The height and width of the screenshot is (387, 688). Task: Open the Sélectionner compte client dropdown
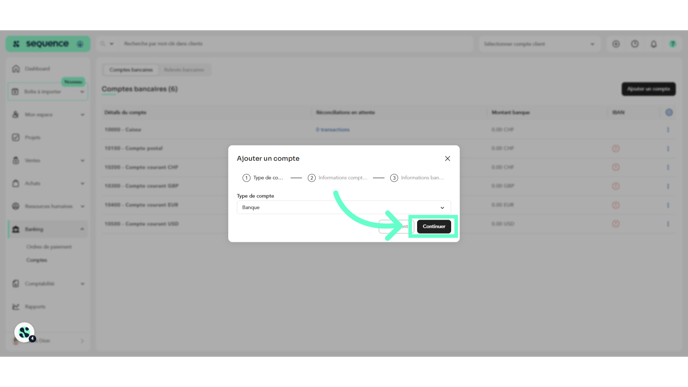tap(539, 44)
